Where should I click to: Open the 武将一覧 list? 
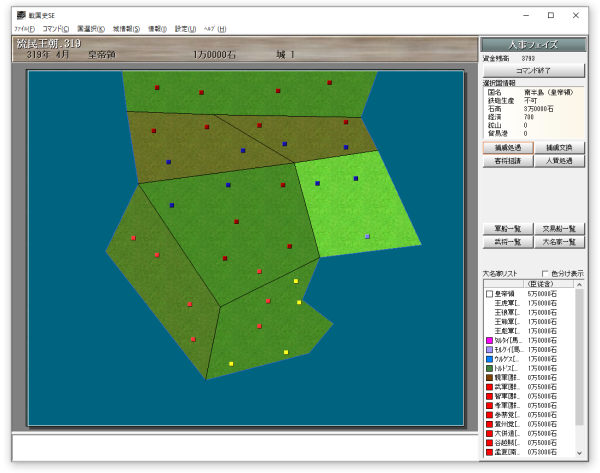[x=508, y=242]
